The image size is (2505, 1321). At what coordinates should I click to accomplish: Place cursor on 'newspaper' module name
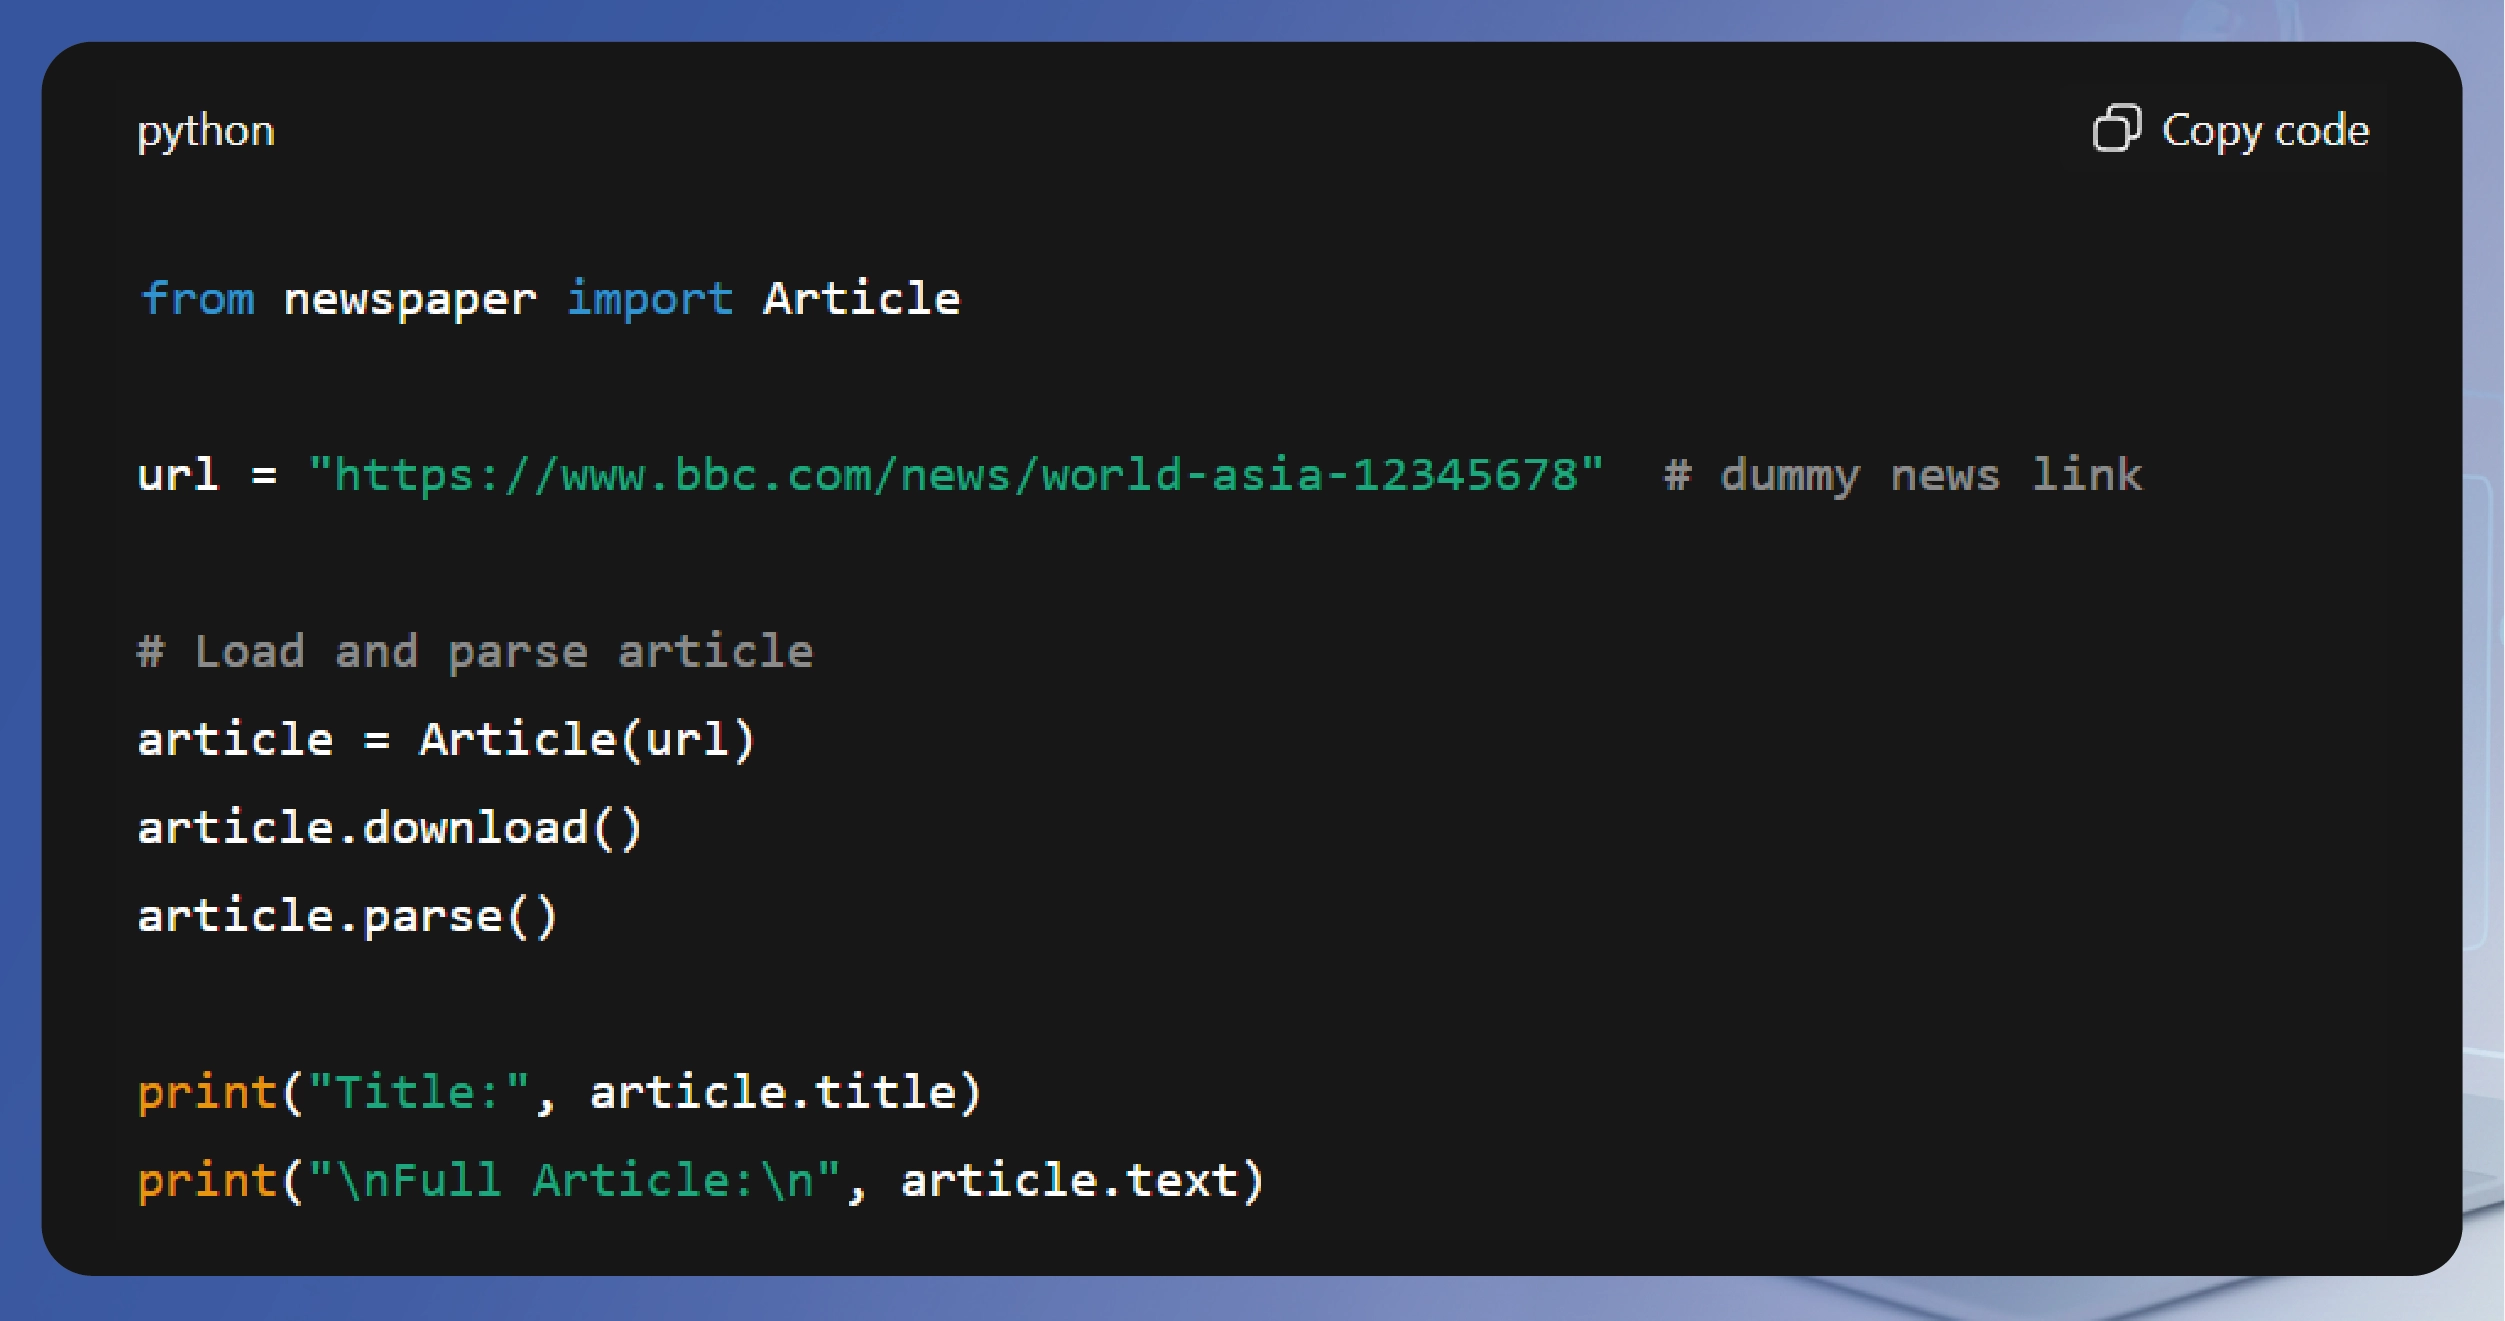click(410, 299)
